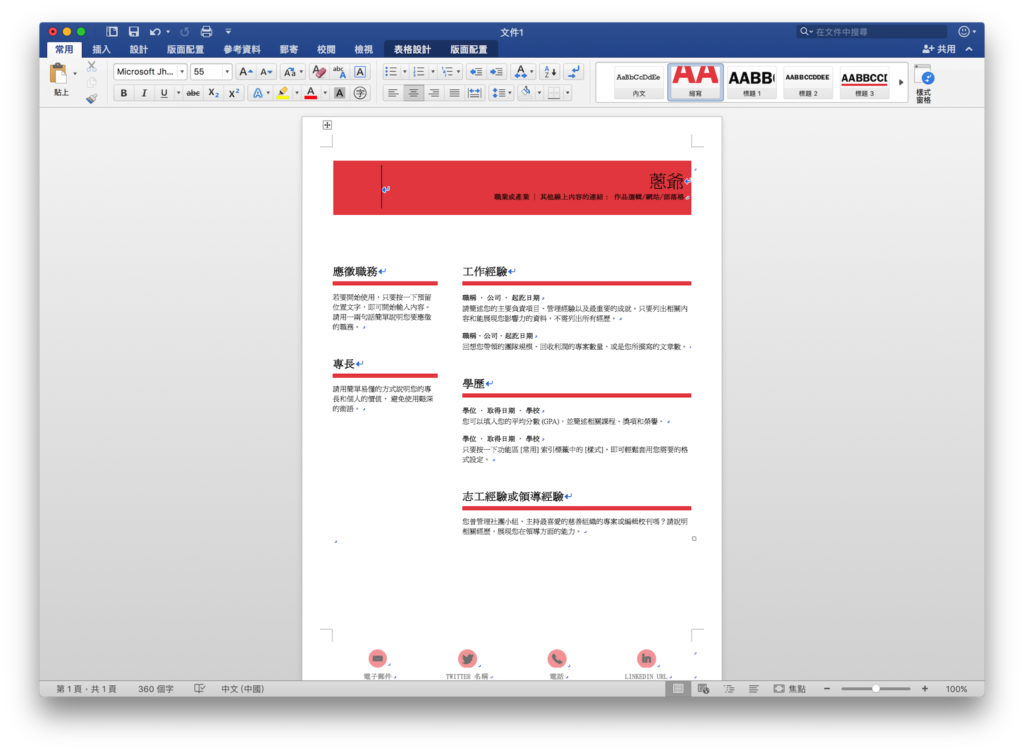This screenshot has height=753, width=1024.
Task: Open the font name dropdown Microsoft Jh...
Action: 182,72
